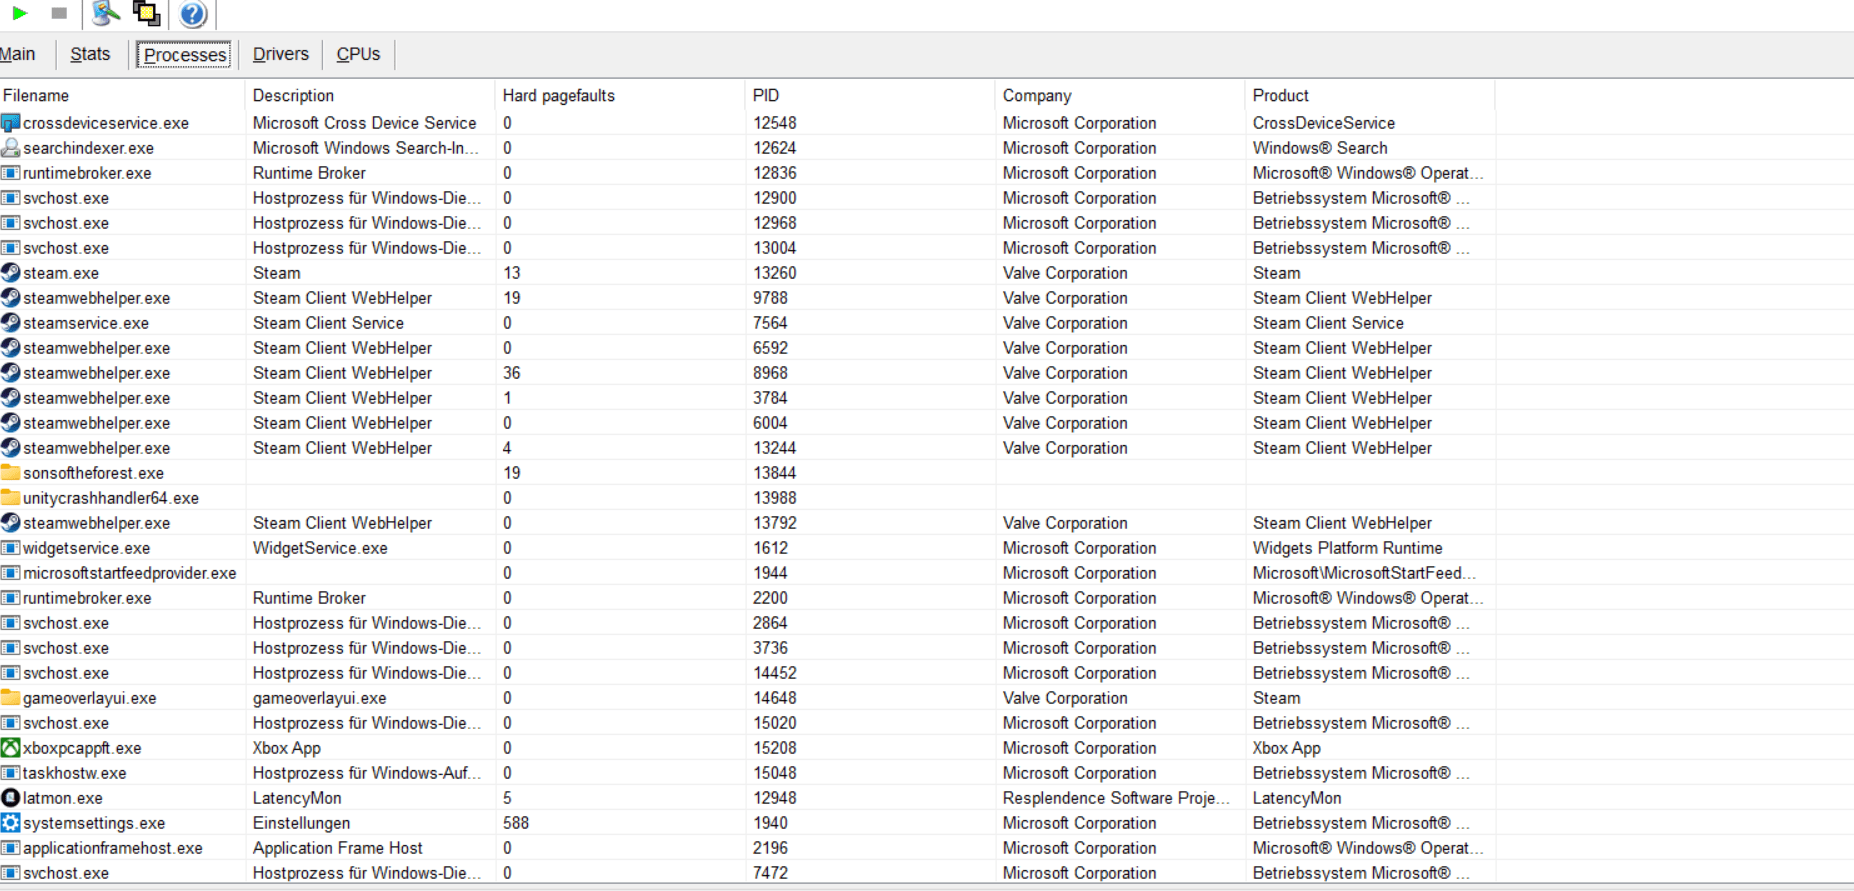Select the Processes tab

(185, 55)
